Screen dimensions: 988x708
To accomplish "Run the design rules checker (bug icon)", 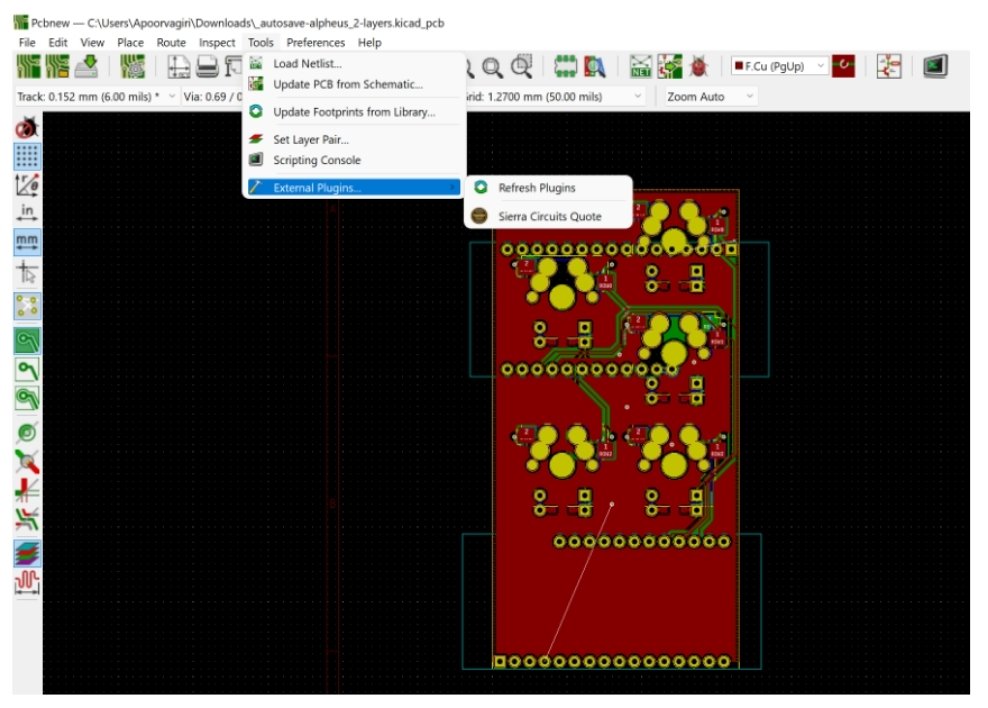I will (x=700, y=67).
